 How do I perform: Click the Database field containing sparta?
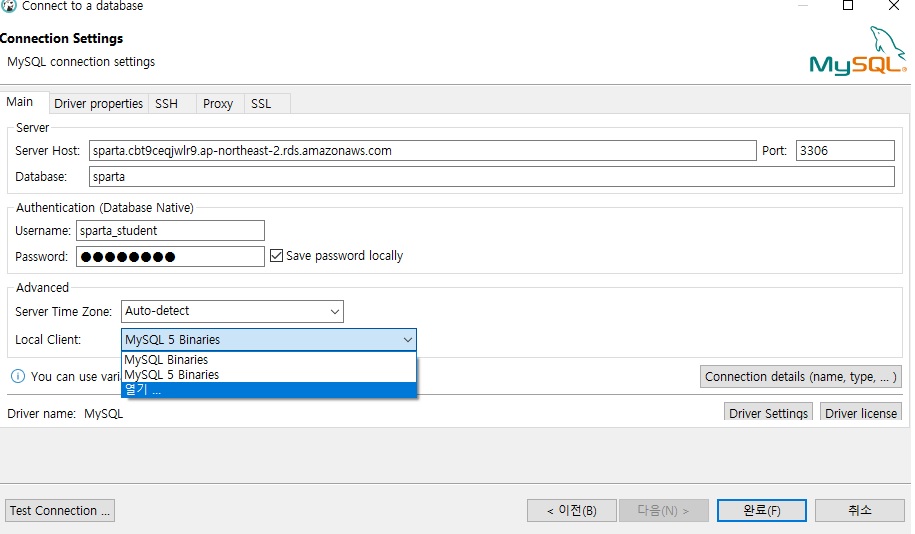point(491,177)
